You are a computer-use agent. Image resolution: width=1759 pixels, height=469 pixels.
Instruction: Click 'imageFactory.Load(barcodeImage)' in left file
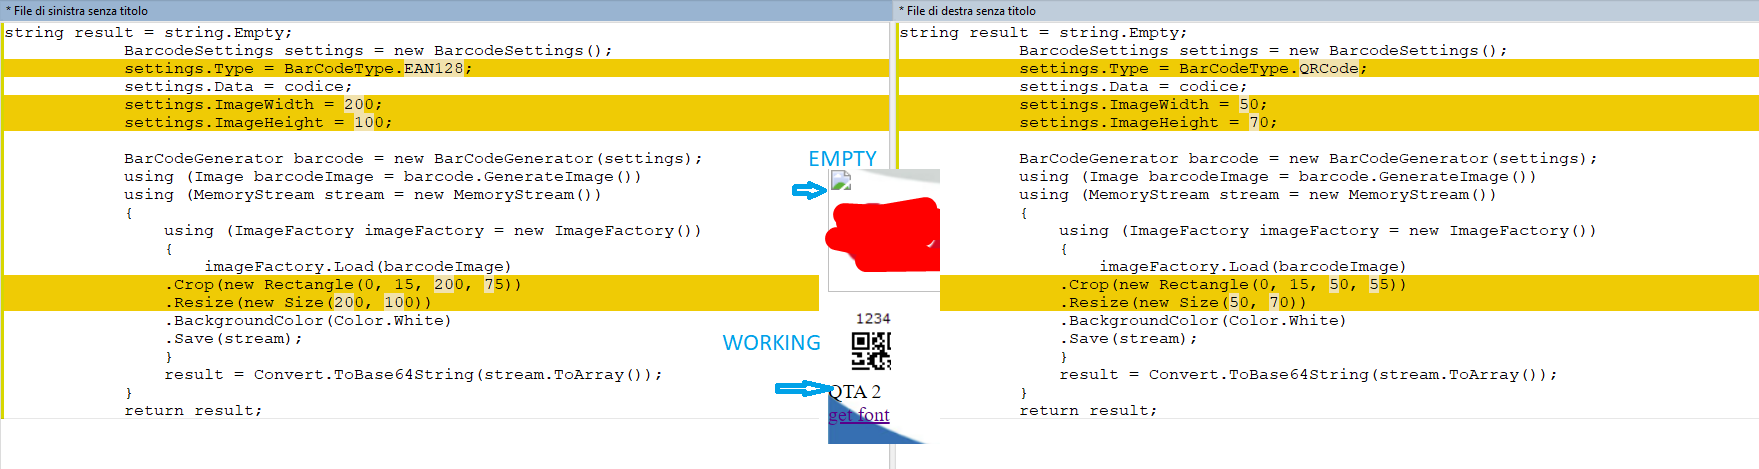358,266
